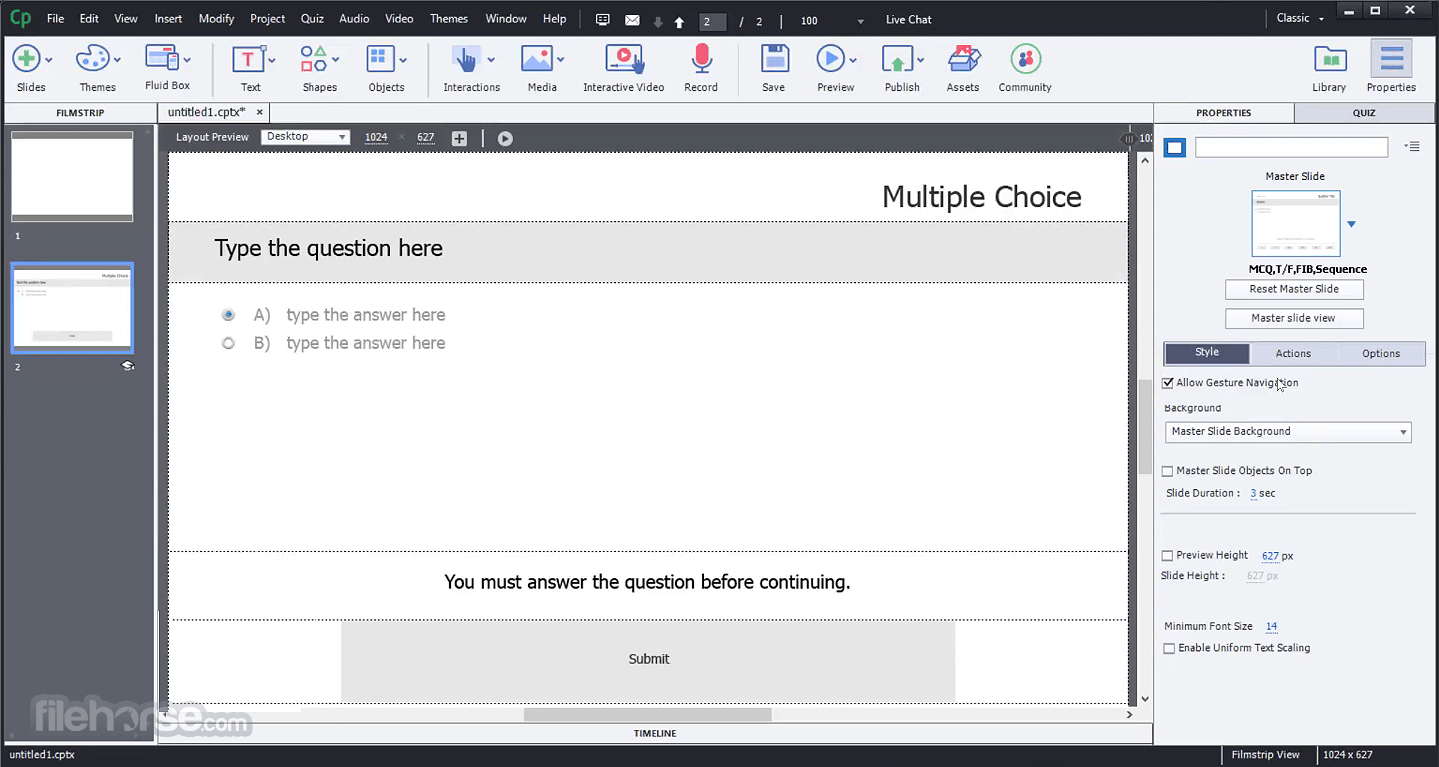The image size is (1439, 767).
Task: Click the horizontal scrollbar thumb under the slide
Action: pyautogui.click(x=647, y=715)
